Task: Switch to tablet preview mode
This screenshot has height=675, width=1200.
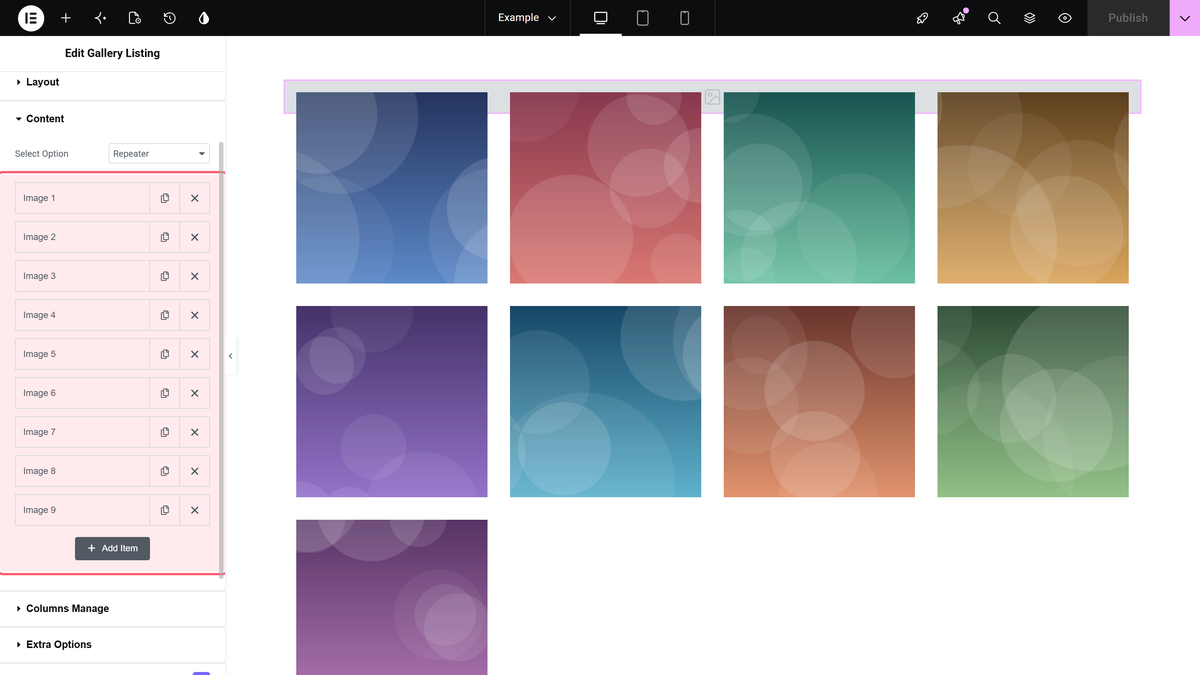Action: [x=643, y=18]
